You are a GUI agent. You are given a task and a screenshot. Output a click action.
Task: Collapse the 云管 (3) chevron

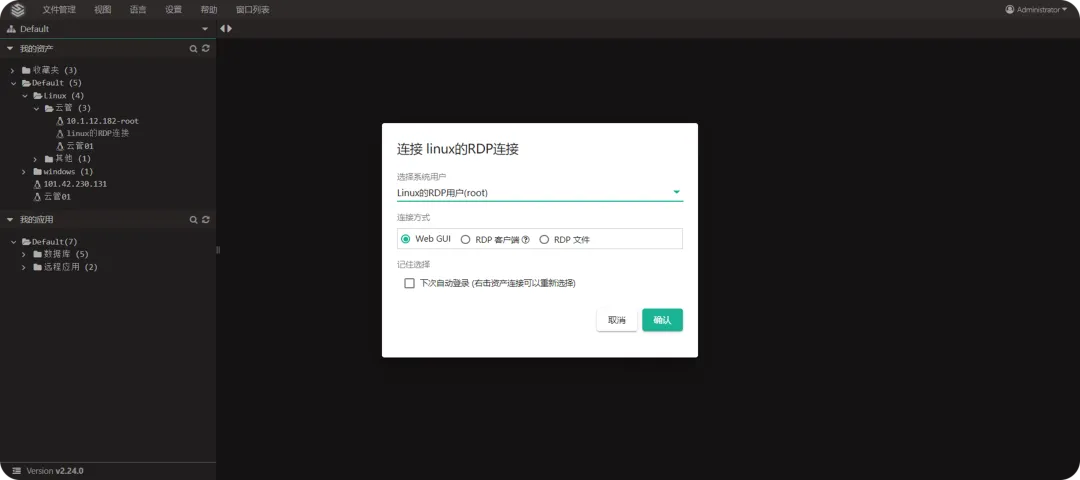pyautogui.click(x=36, y=108)
